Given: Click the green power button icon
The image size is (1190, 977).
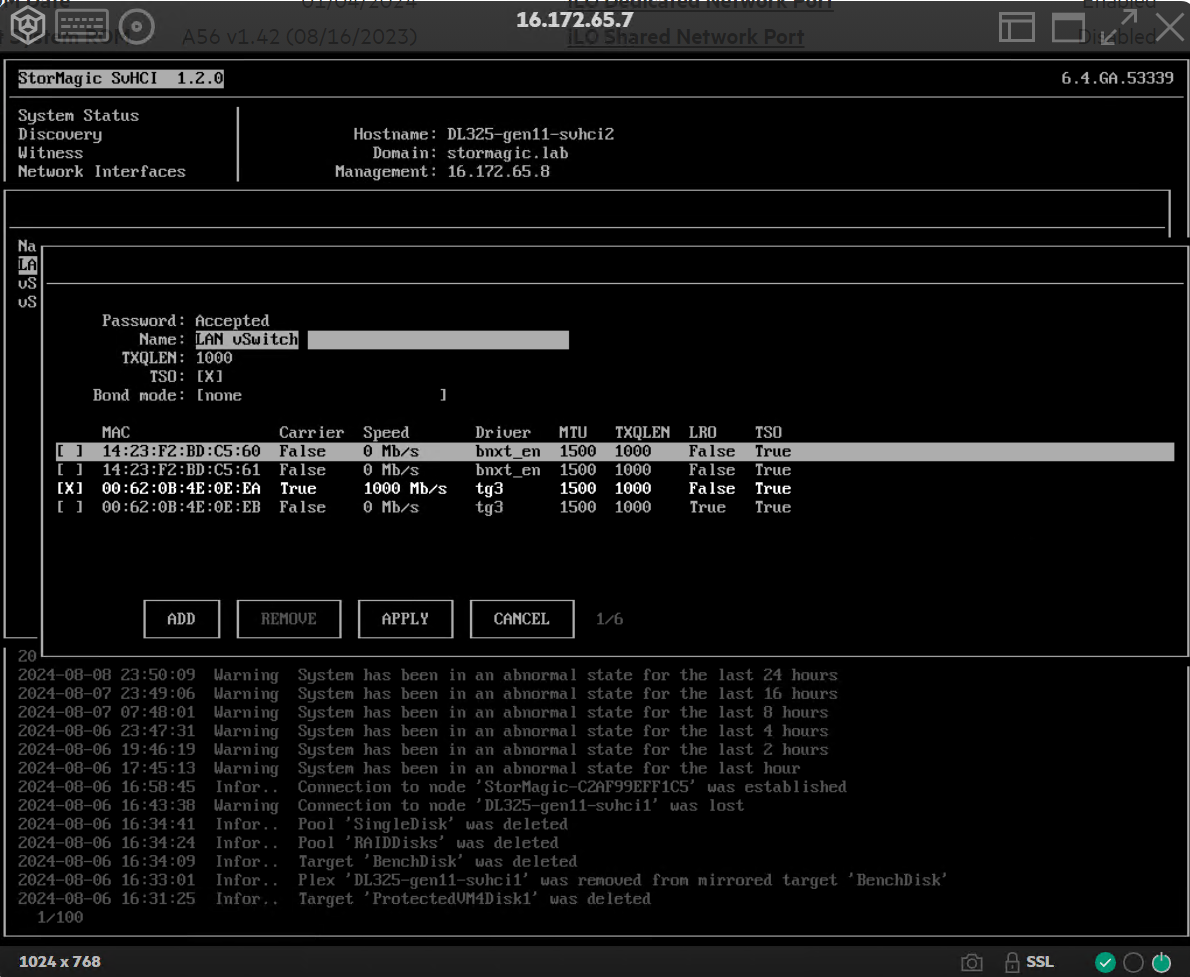Looking at the screenshot, I should (1161, 963).
